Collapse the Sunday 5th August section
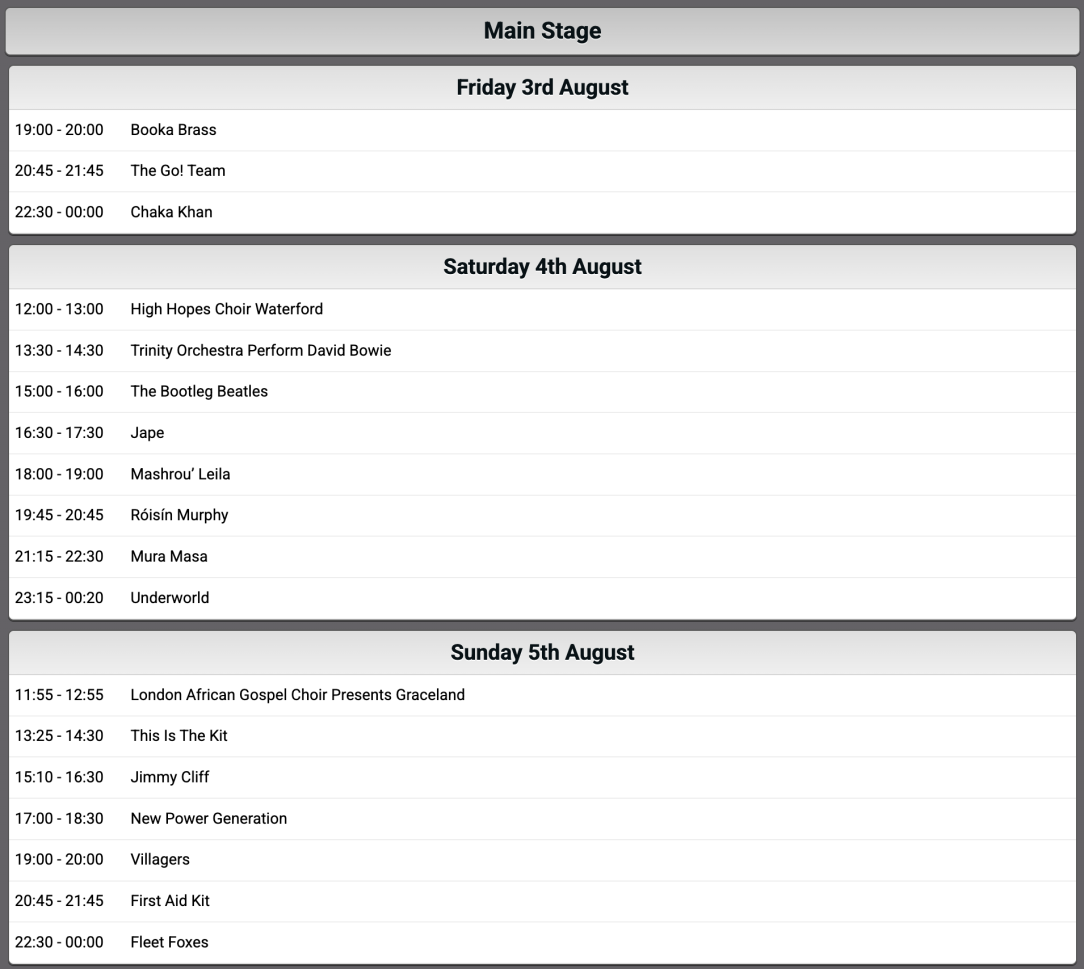Image resolution: width=1084 pixels, height=969 pixels. (x=542, y=652)
